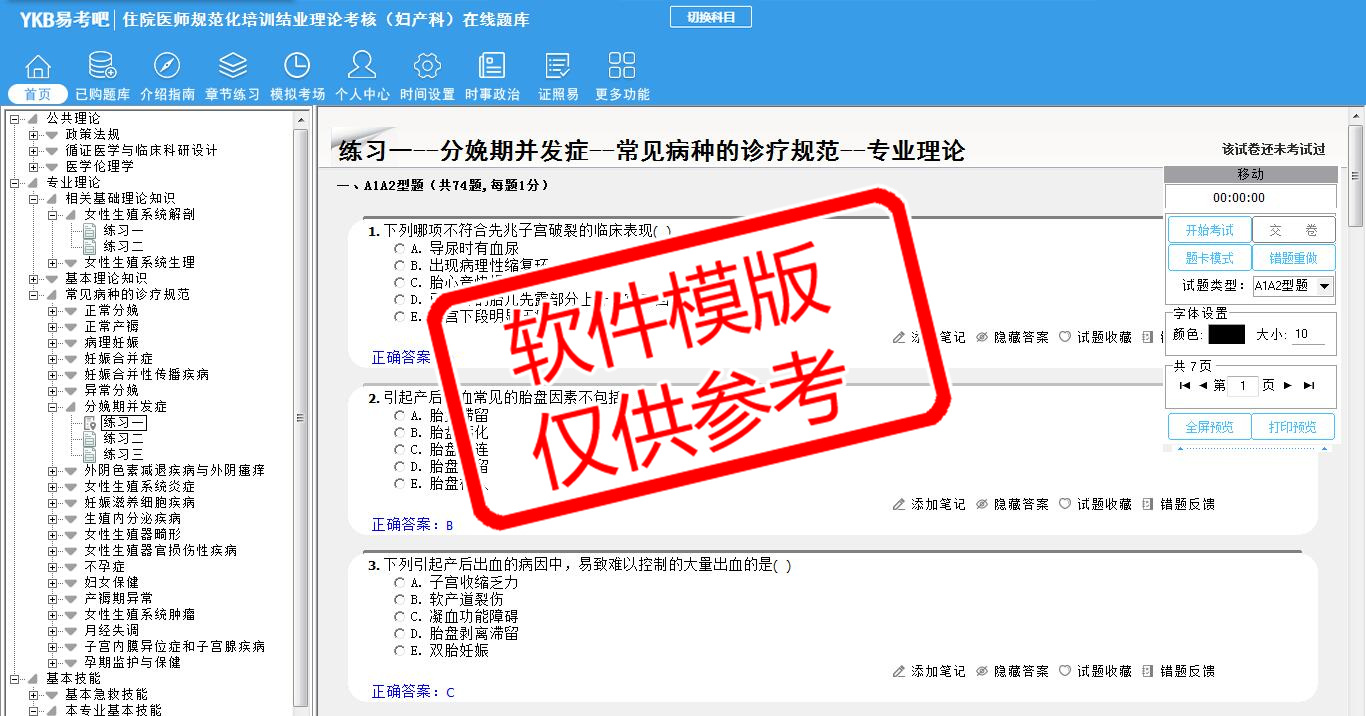Screen dimensions: 1366x716
Task: Open 章节练习 layers icon
Action: coord(232,67)
